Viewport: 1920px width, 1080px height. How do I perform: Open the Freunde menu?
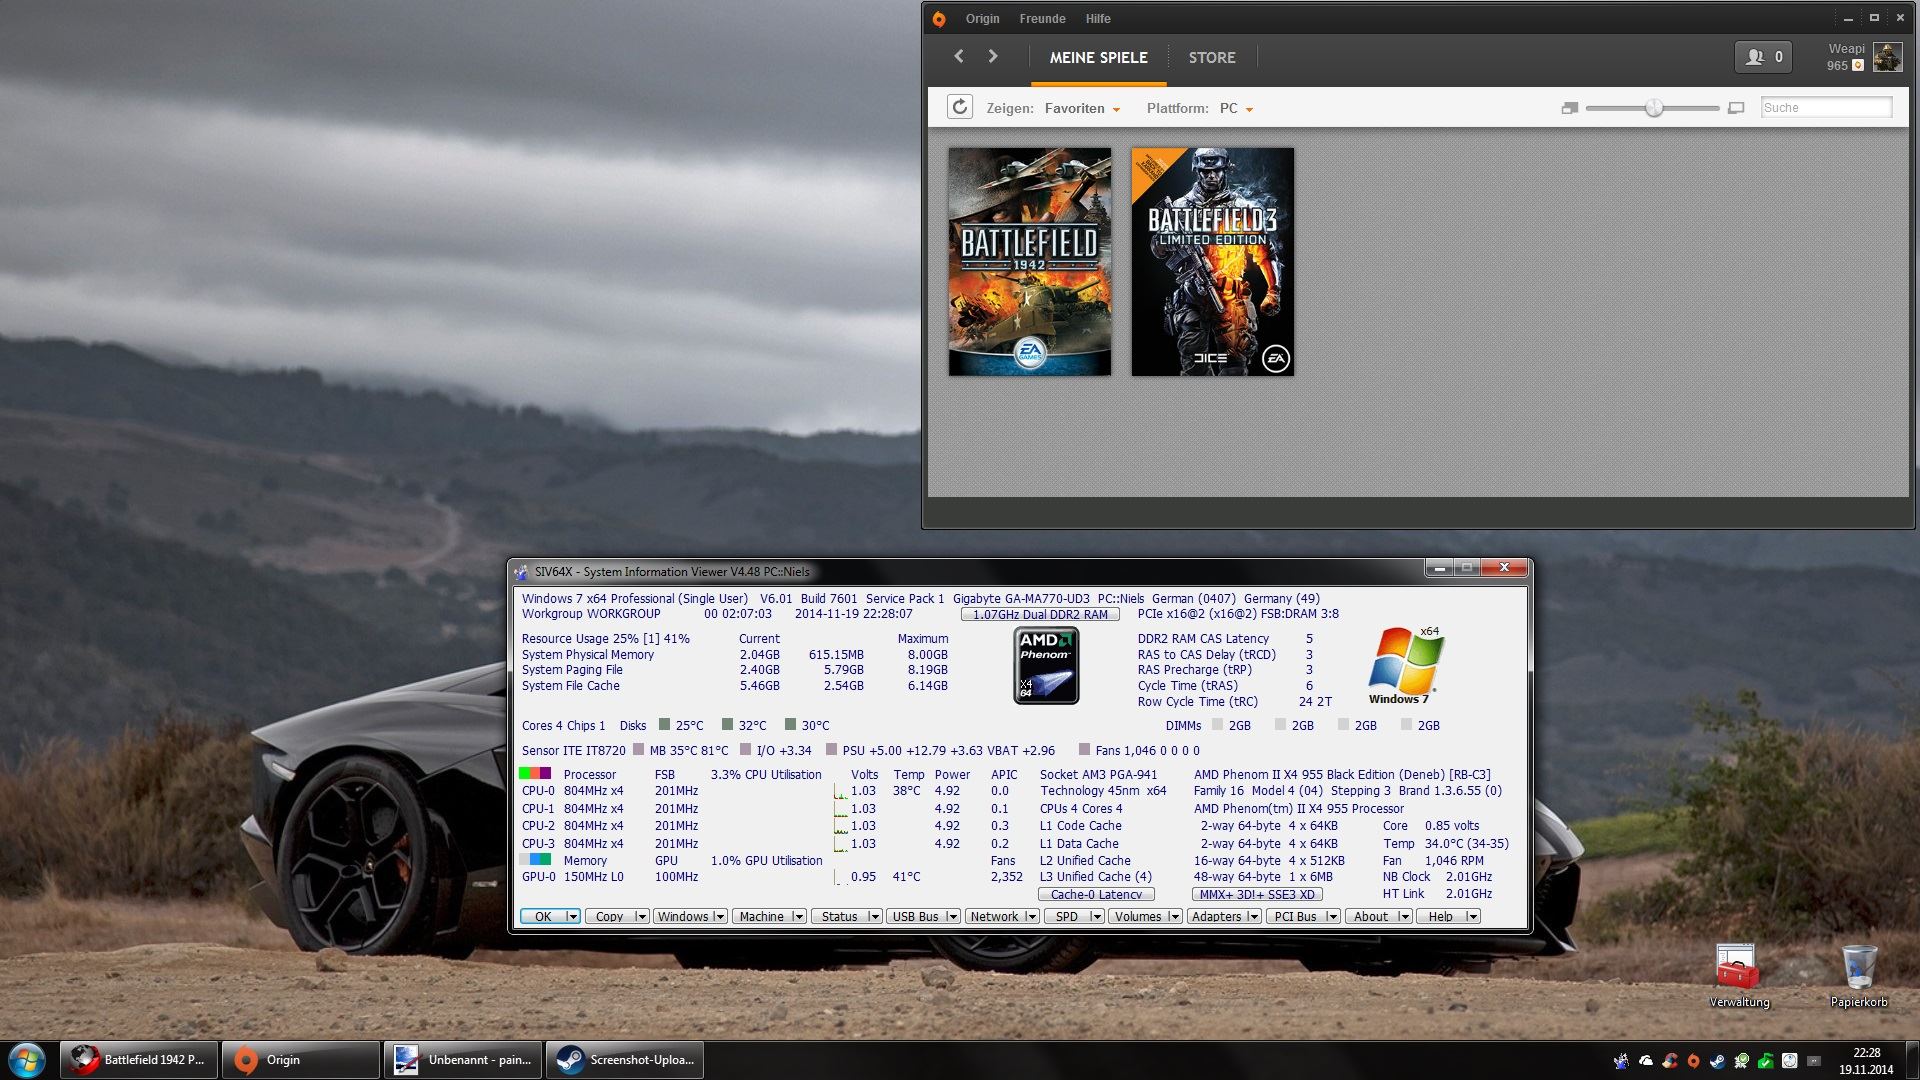click(1042, 19)
